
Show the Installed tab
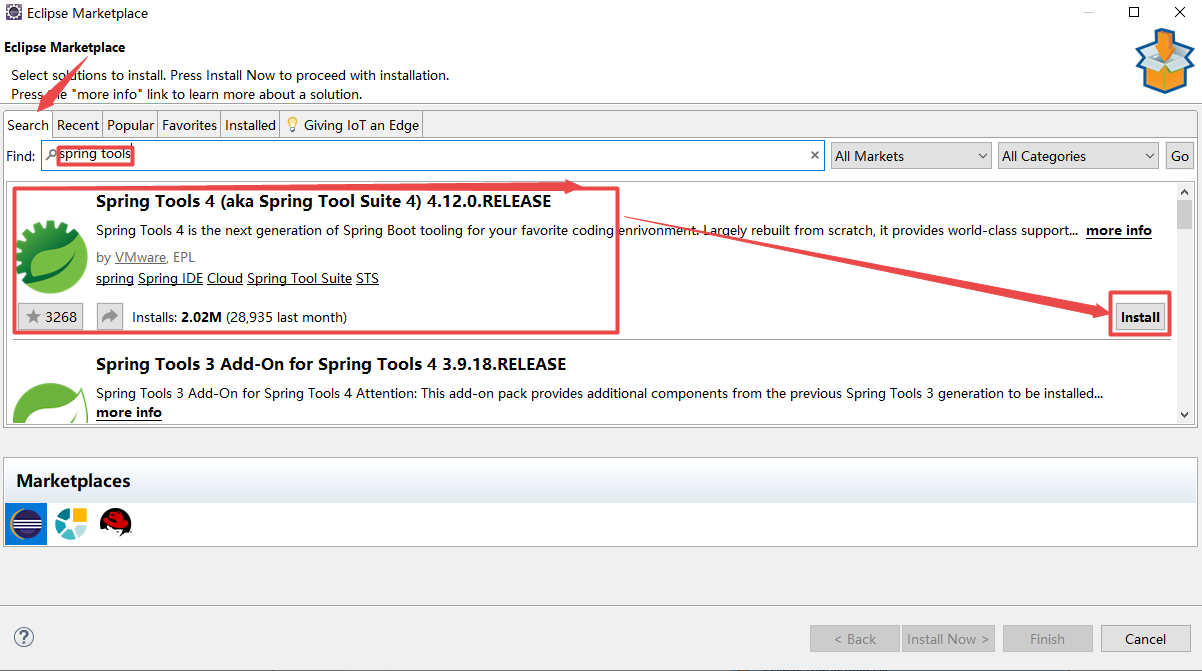[x=250, y=125]
